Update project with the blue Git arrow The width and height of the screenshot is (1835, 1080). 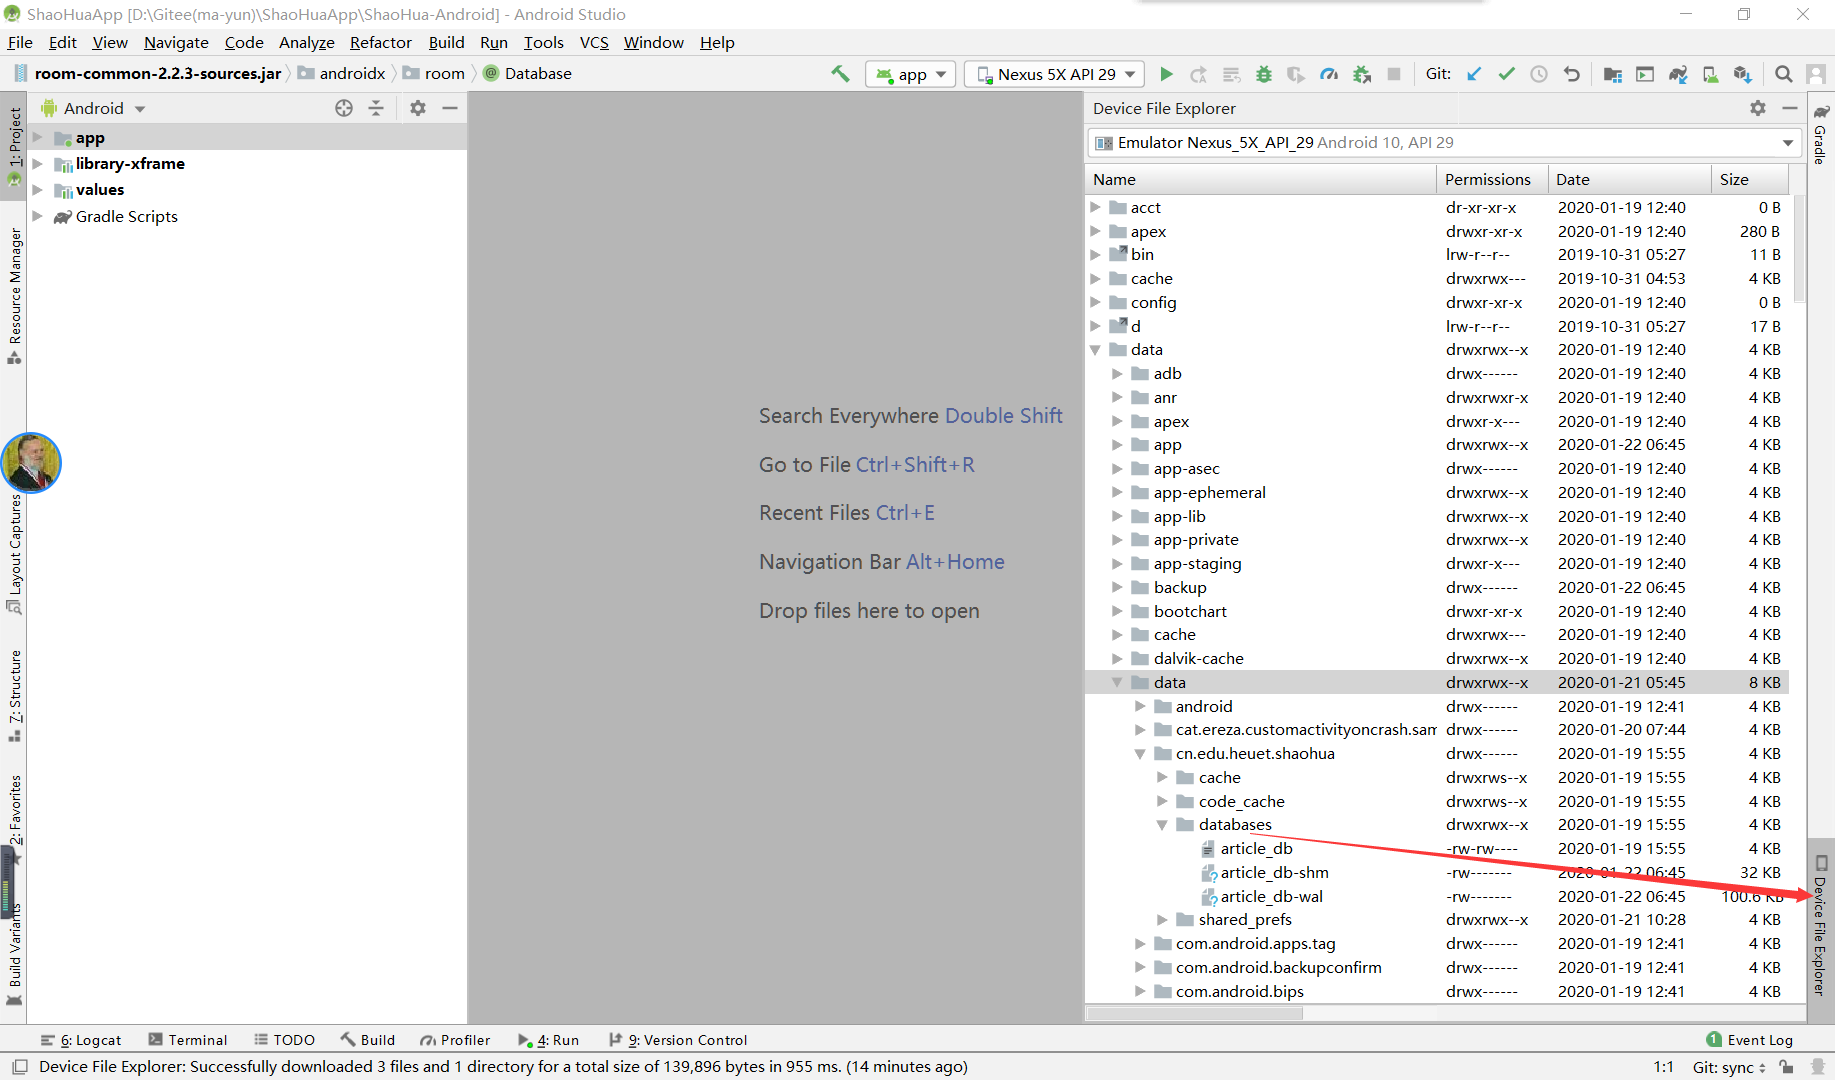1474,73
